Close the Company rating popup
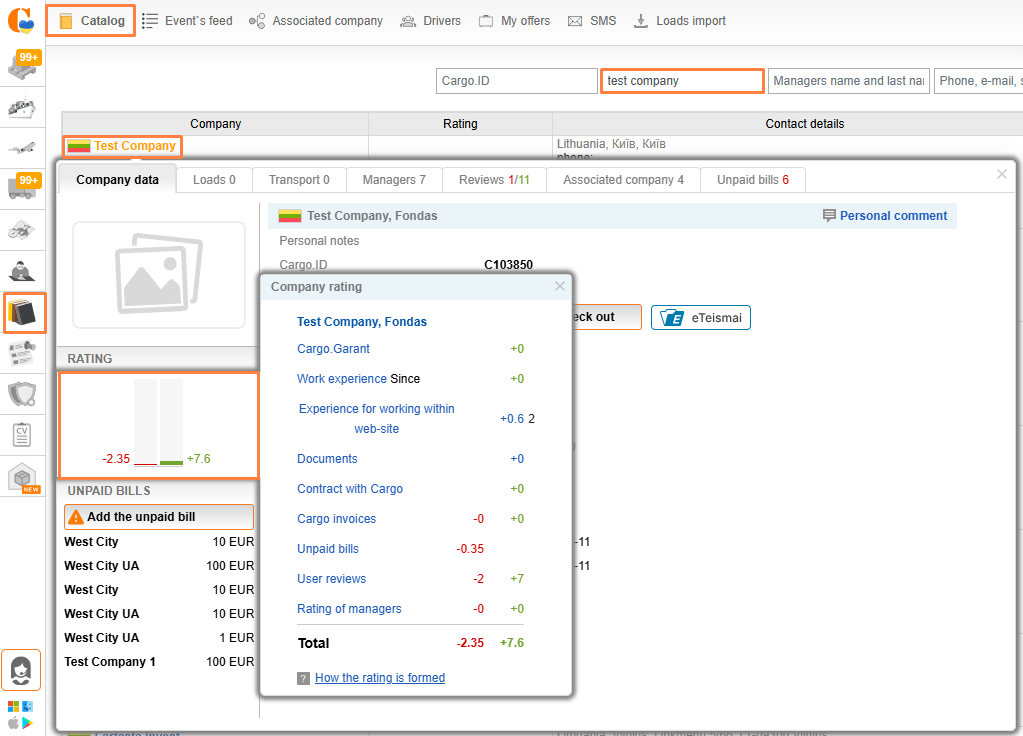The height and width of the screenshot is (736, 1023). [x=560, y=286]
